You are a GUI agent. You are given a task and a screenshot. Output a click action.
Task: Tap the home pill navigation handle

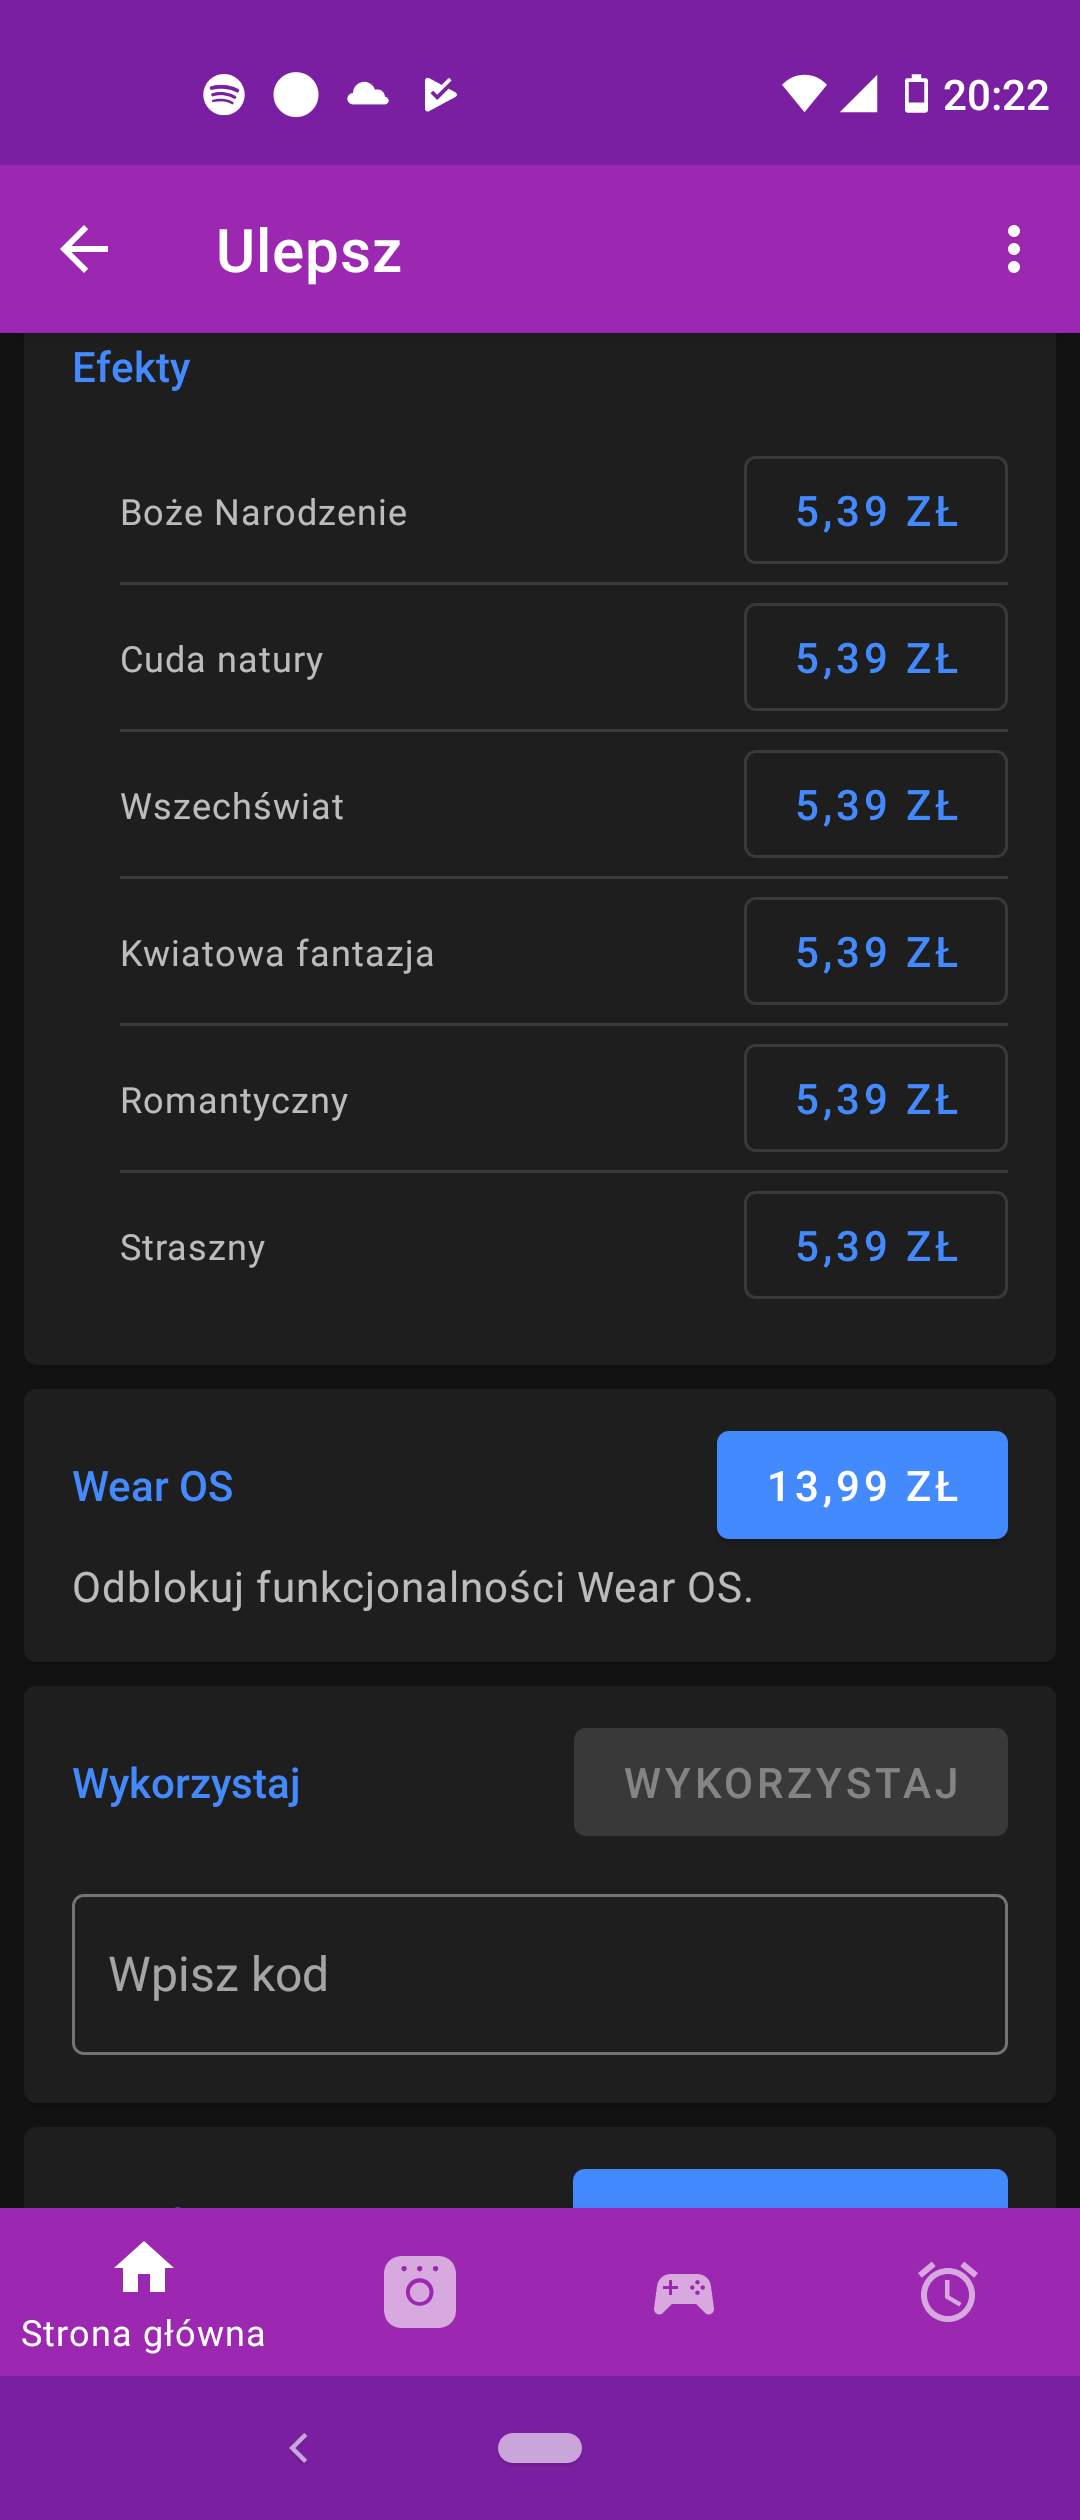[540, 2447]
